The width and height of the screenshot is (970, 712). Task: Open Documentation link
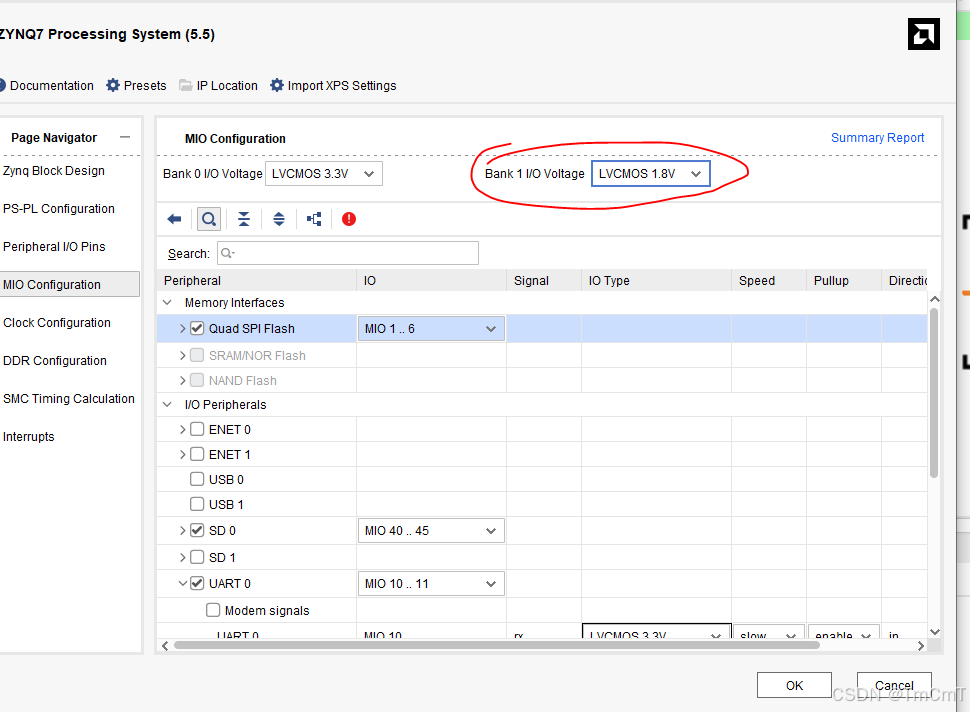[47, 85]
